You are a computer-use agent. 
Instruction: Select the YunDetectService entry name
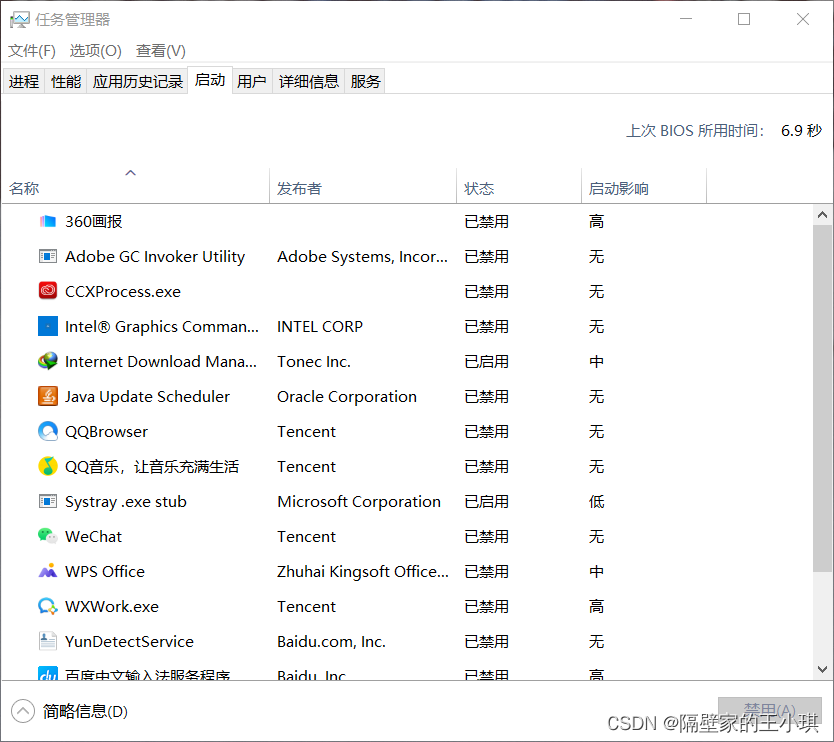coord(129,641)
